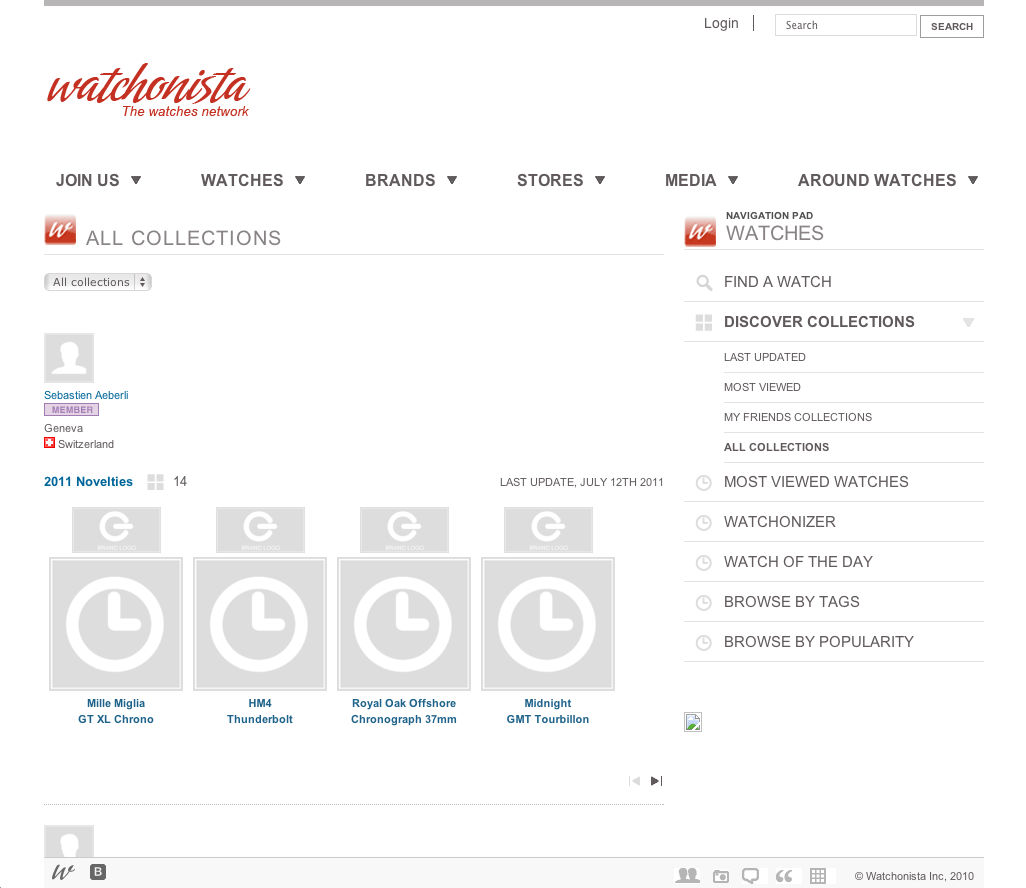Click the clock icon beside Watchonizer
Screen dimensions: 1026x888
pyautogui.click(x=703, y=523)
